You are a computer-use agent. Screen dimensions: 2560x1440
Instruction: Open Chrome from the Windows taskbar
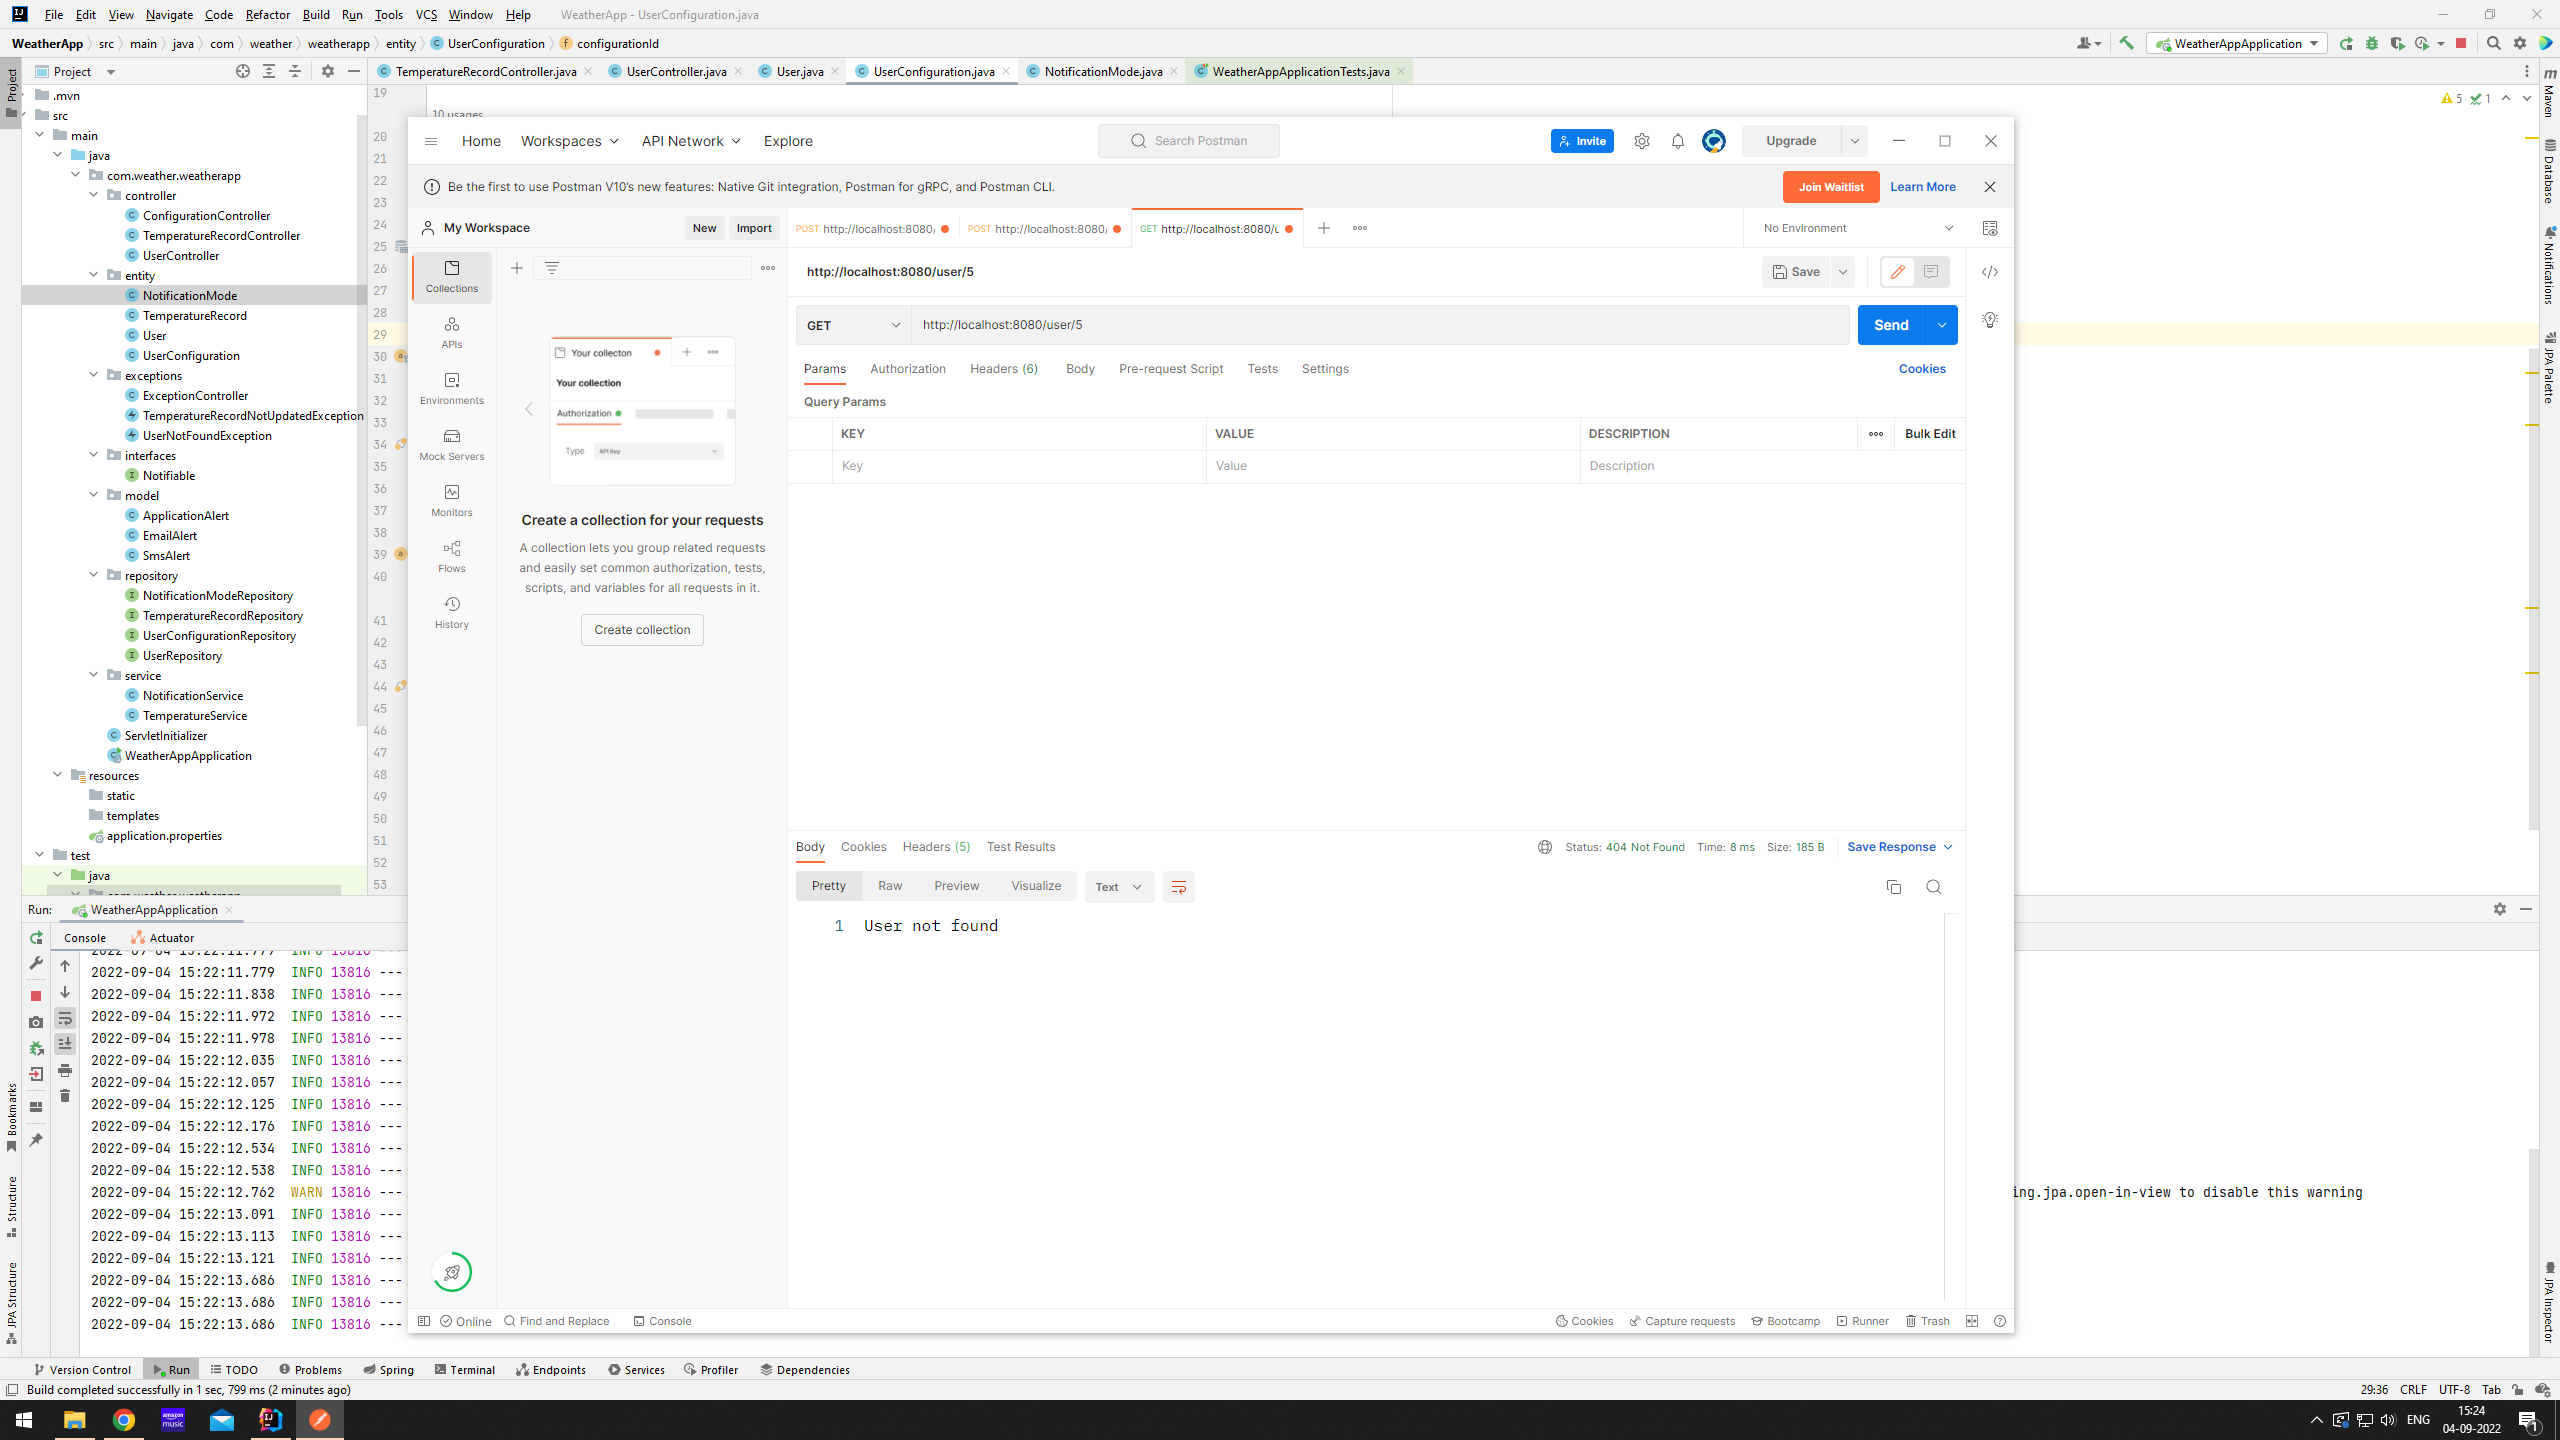pyautogui.click(x=124, y=1420)
